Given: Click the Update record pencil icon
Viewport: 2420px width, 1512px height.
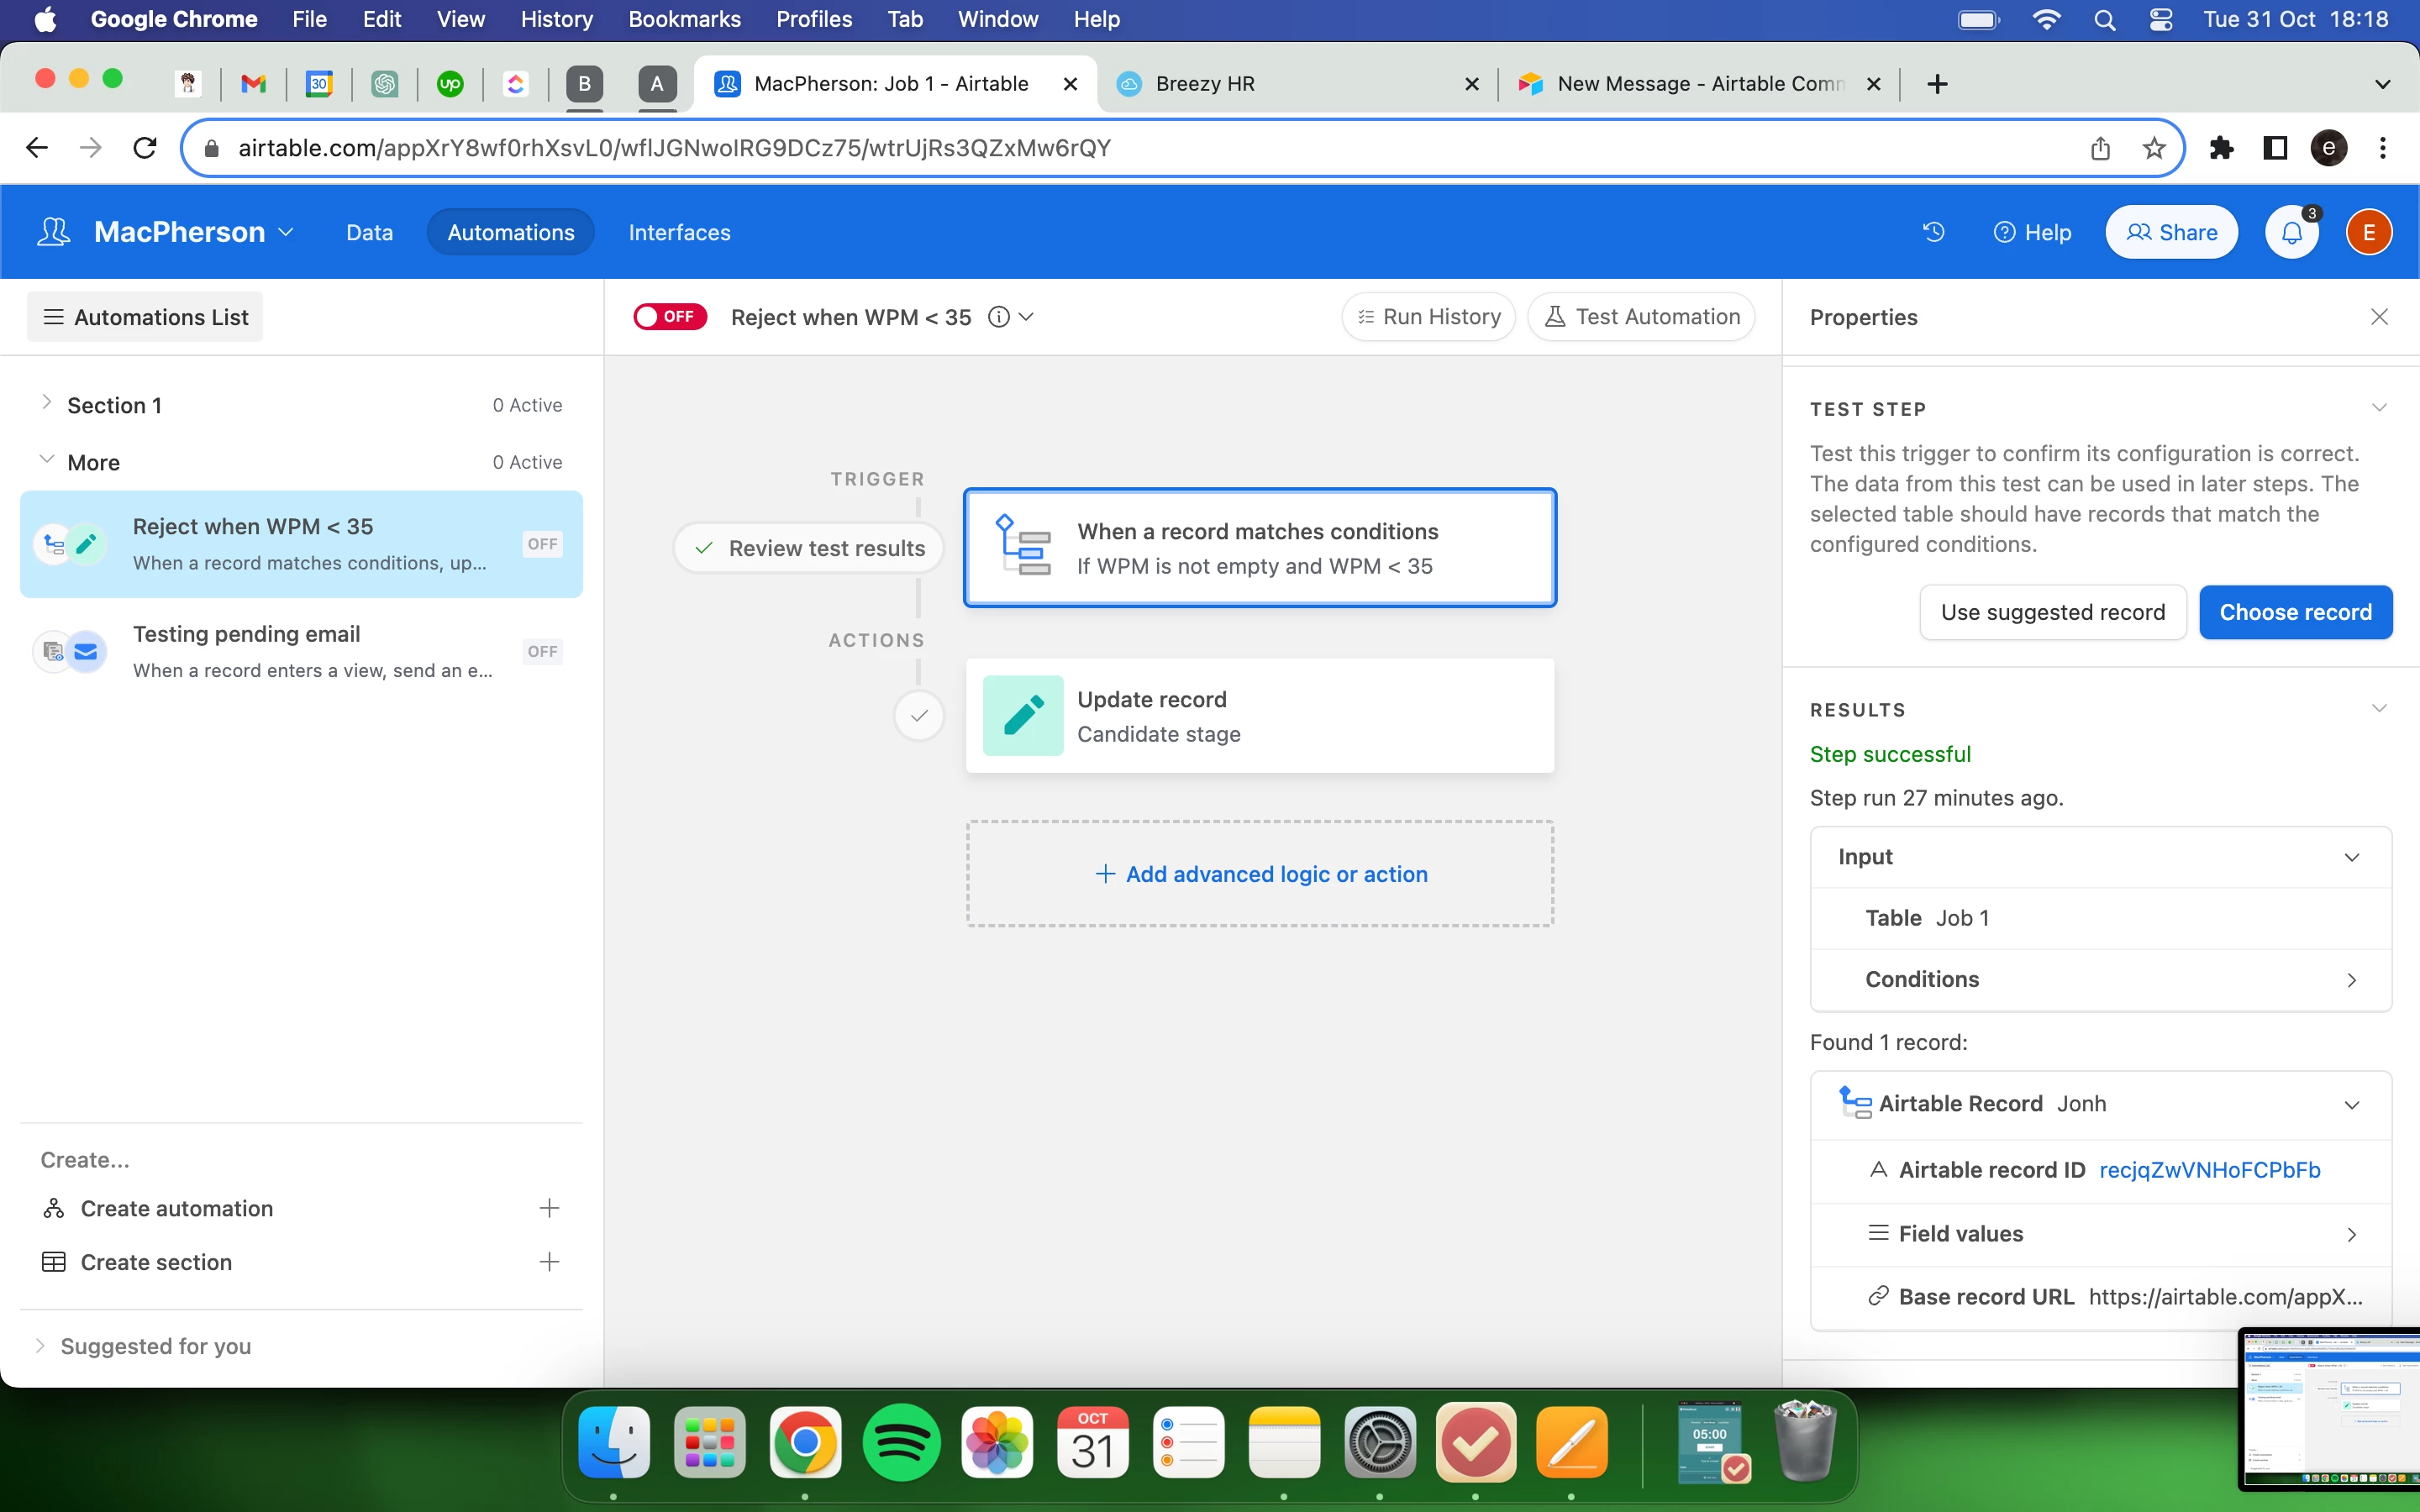Looking at the screenshot, I should pyautogui.click(x=1022, y=716).
